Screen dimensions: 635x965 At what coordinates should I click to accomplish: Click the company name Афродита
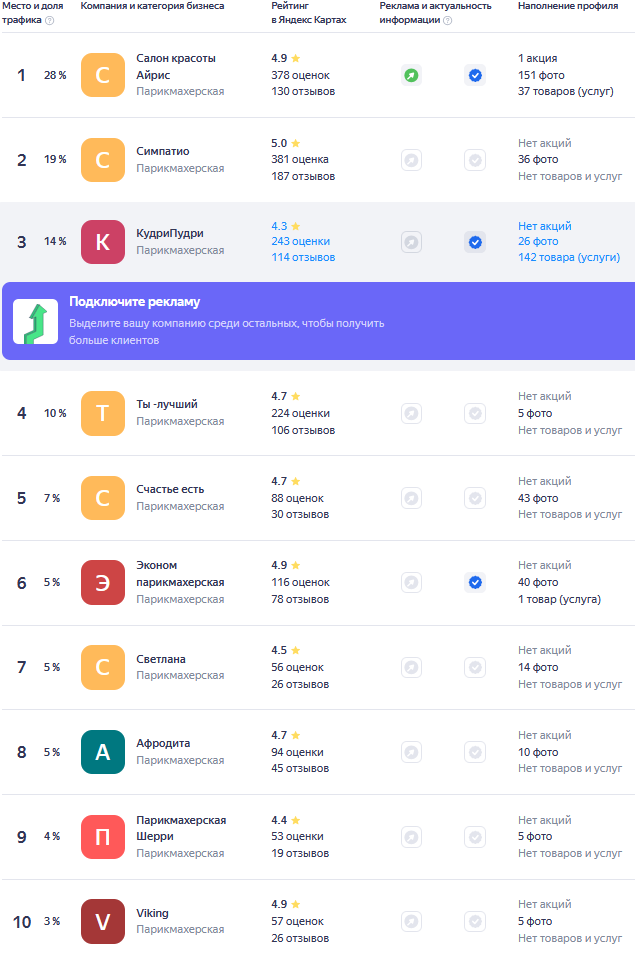coord(163,743)
